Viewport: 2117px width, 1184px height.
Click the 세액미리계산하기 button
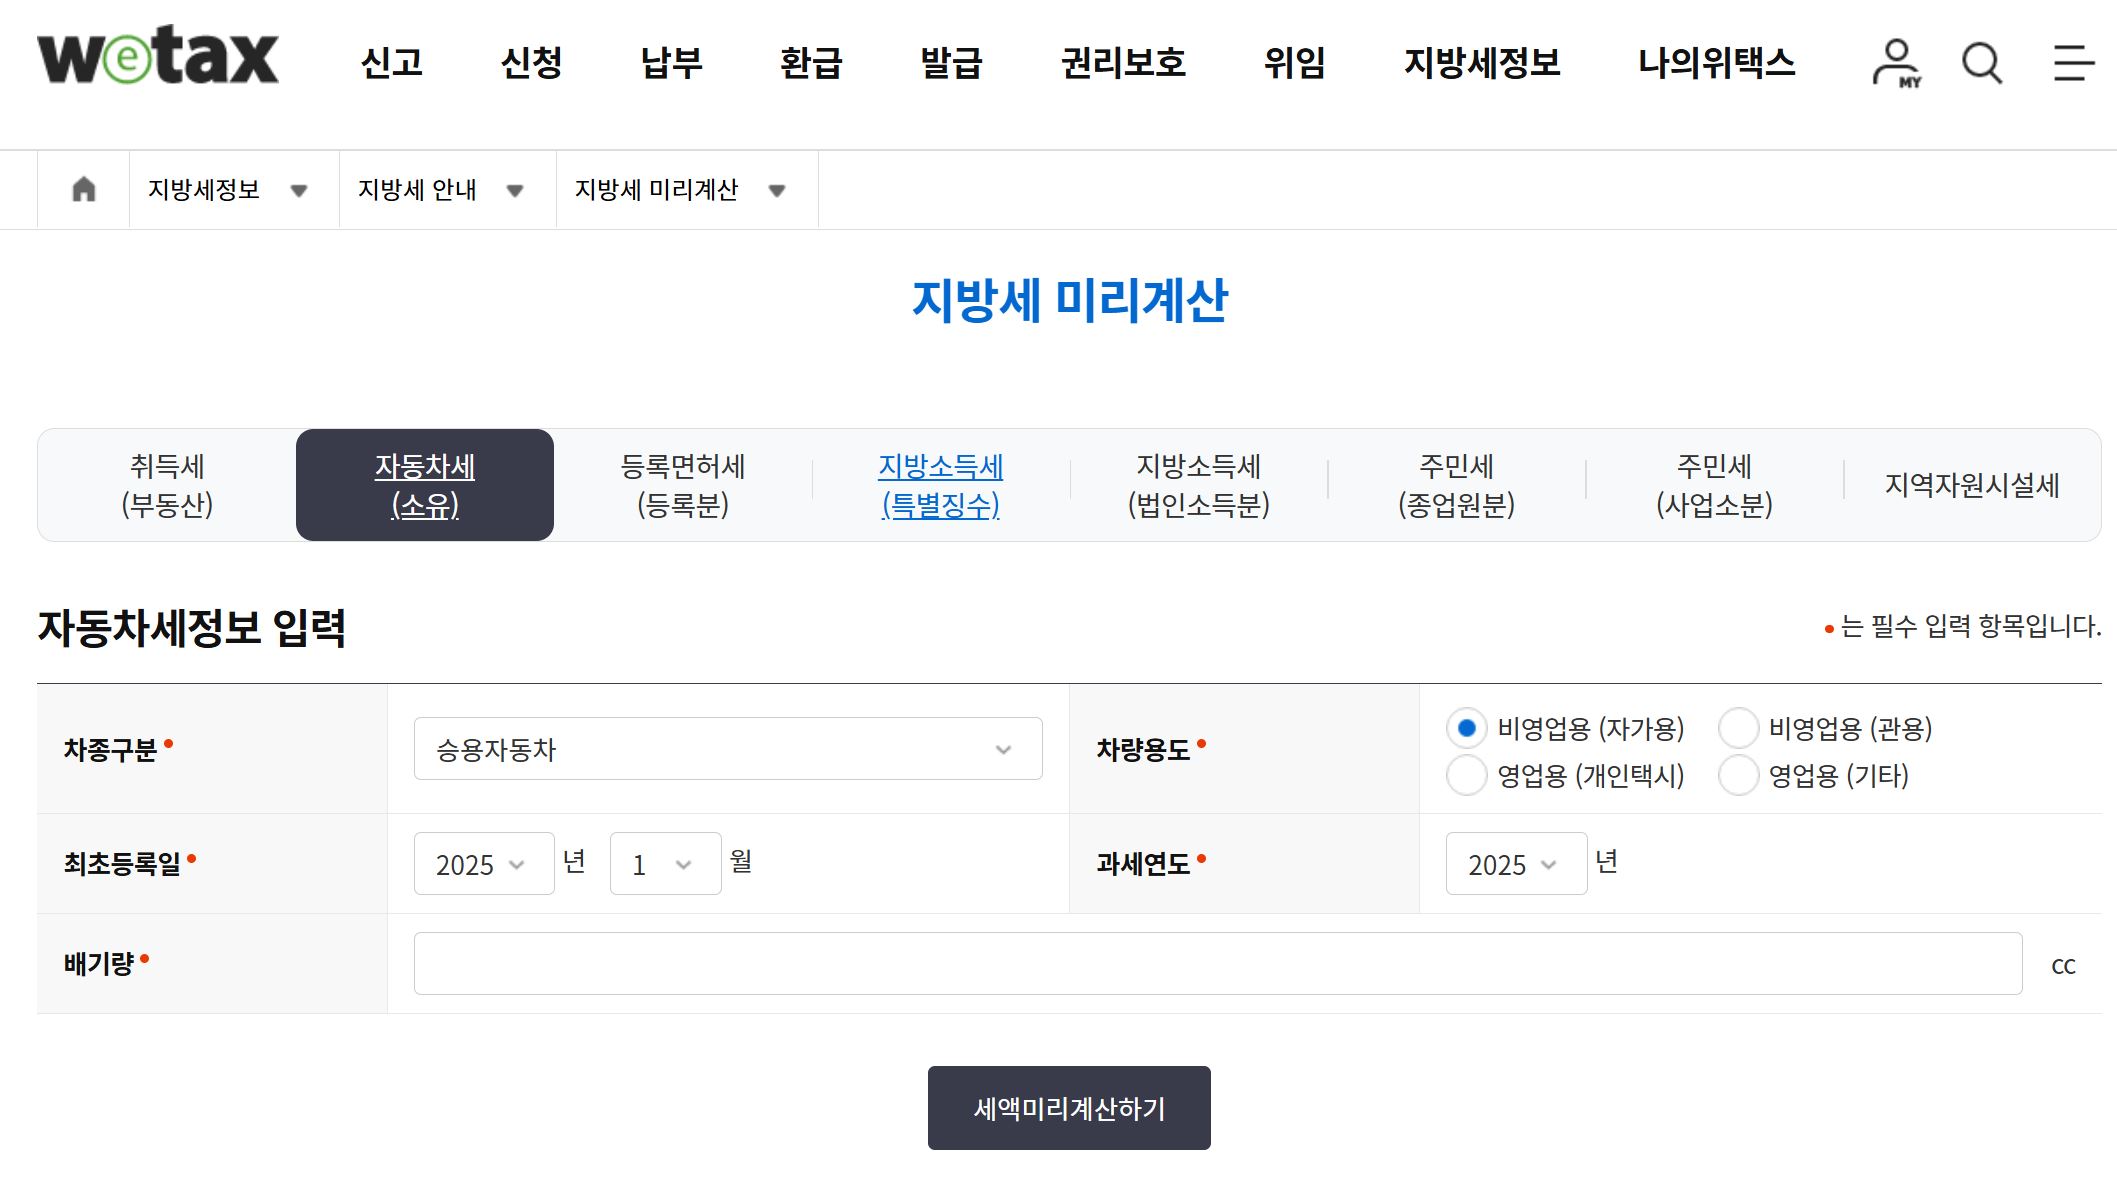click(x=1068, y=1107)
